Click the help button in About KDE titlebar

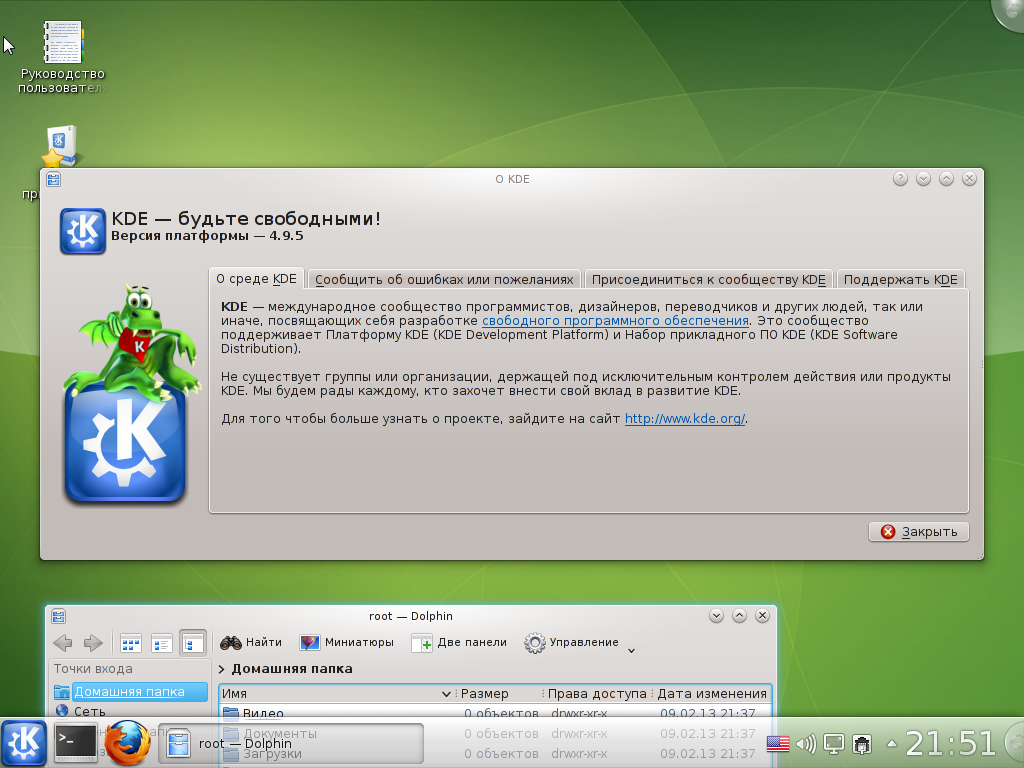(900, 178)
